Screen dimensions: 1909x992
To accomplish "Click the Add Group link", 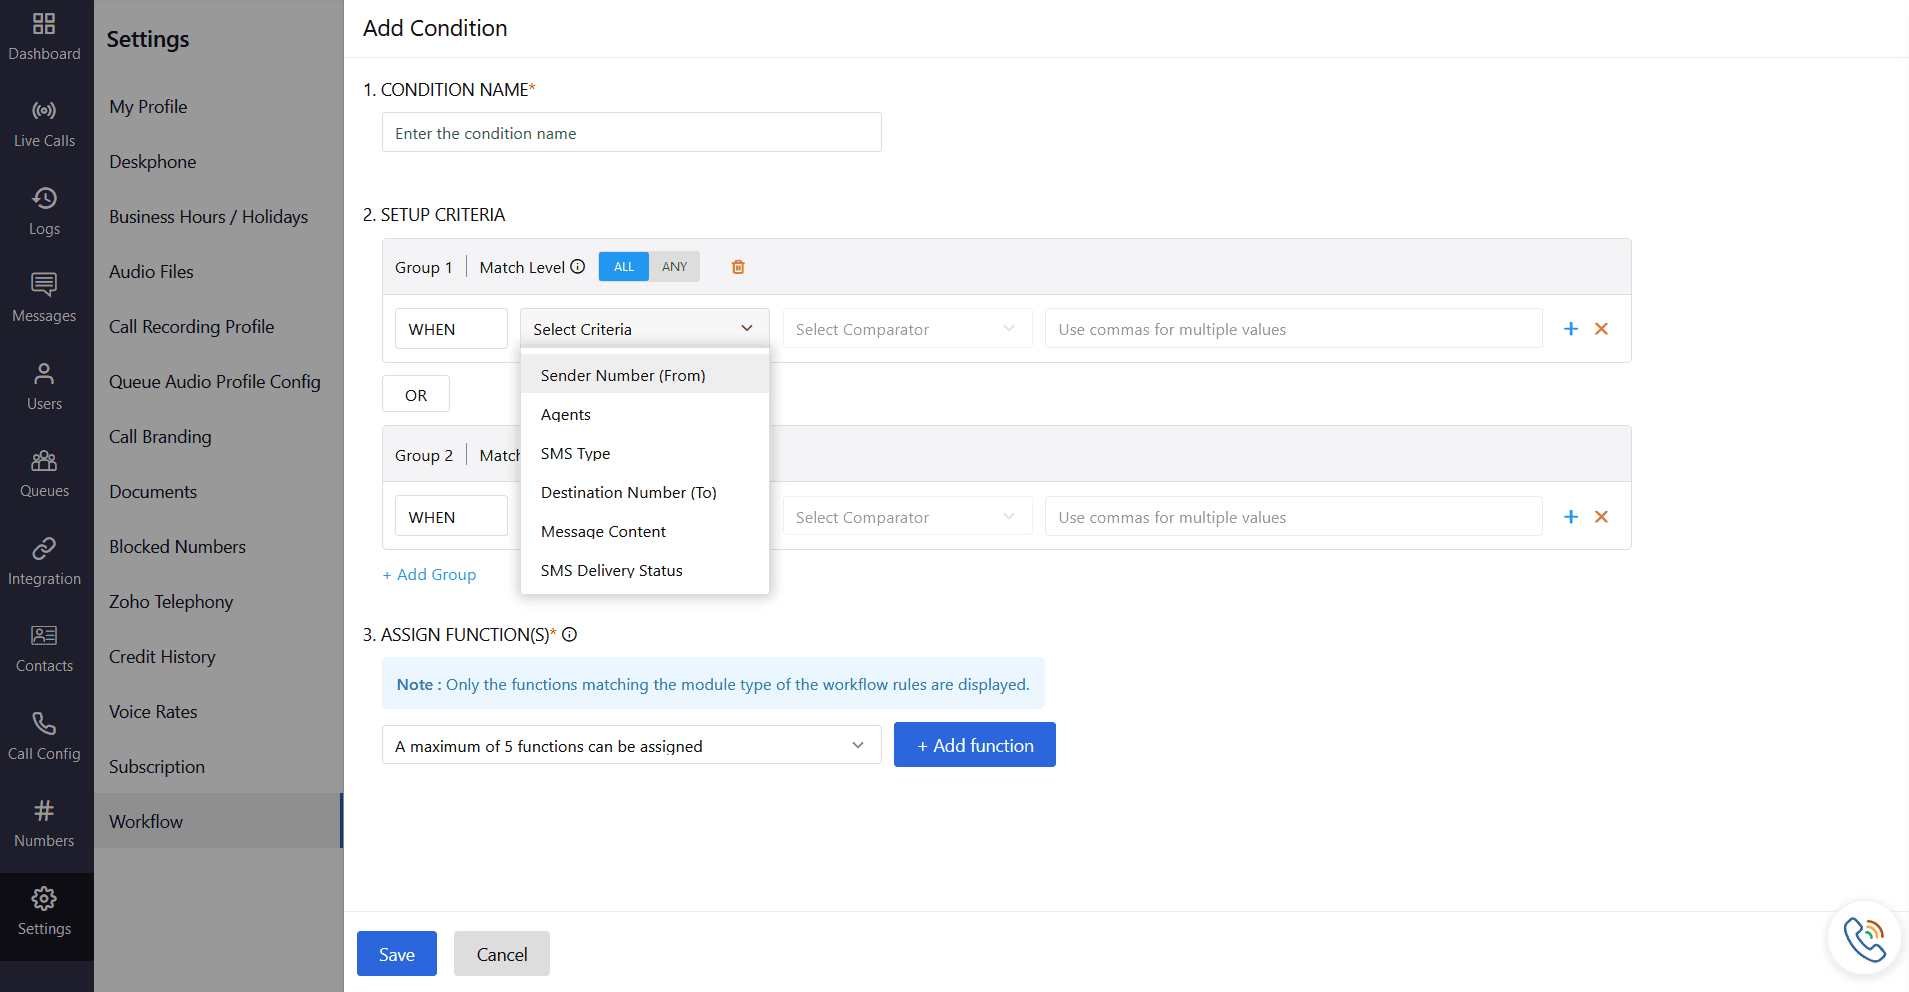I will 430,575.
